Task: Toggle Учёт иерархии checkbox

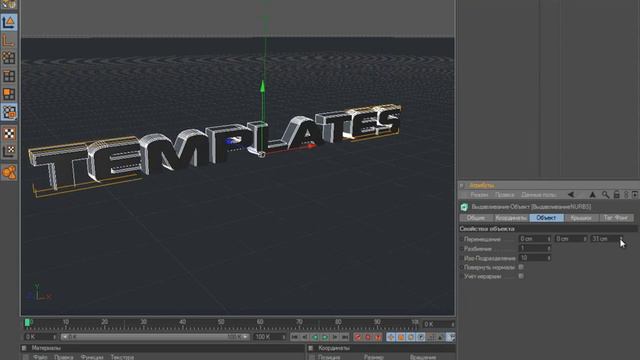Action: pyautogui.click(x=521, y=276)
